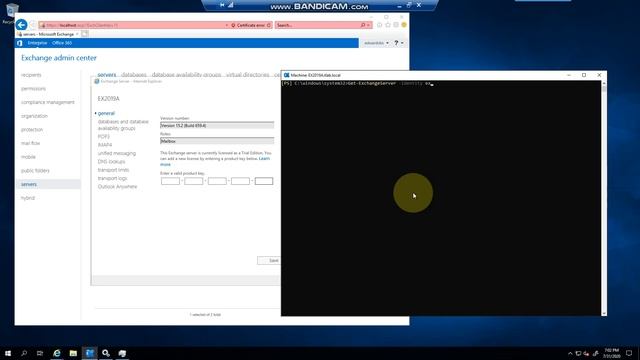The image size is (640, 360).
Task: Click the Roles field showing Mailbox
Action: click(x=217, y=141)
